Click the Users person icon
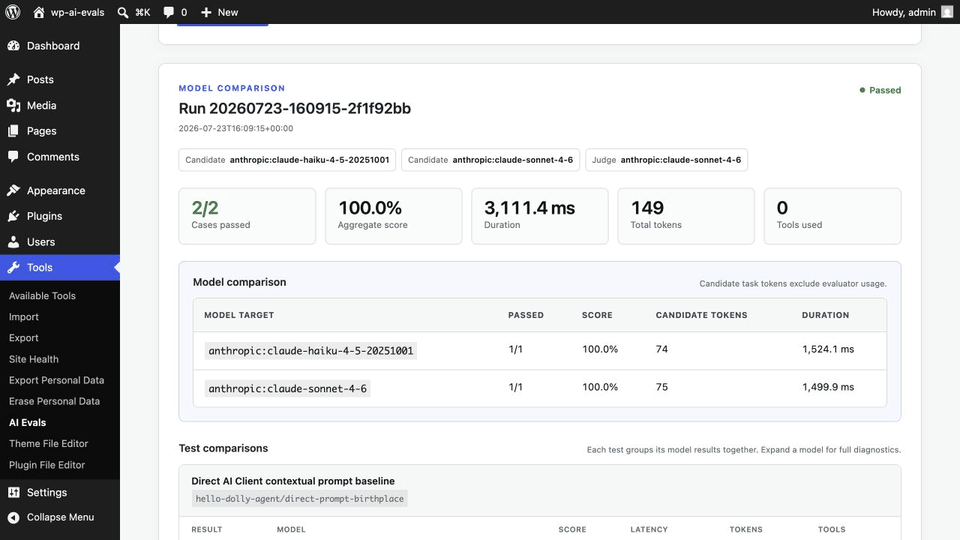 pos(13,242)
